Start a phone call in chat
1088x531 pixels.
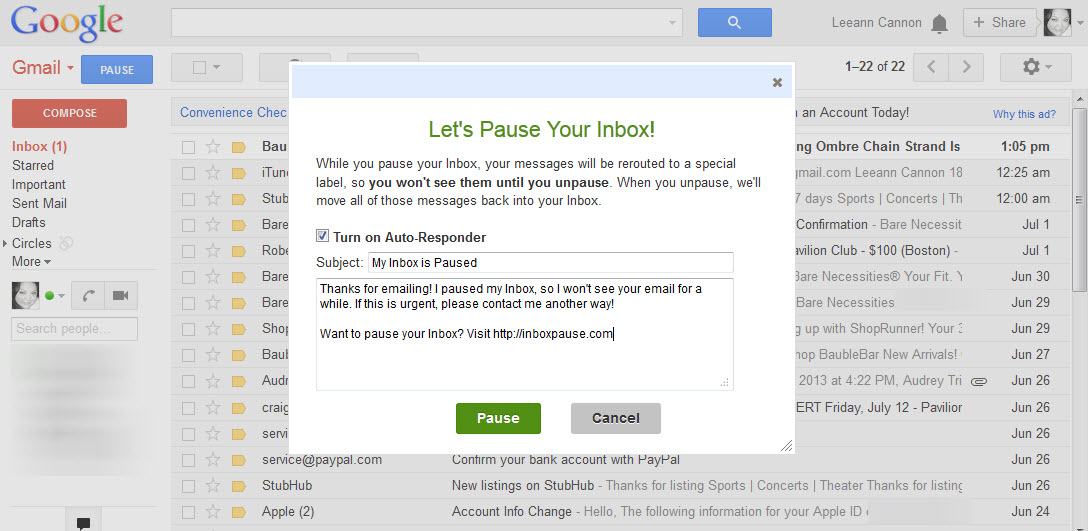point(88,296)
